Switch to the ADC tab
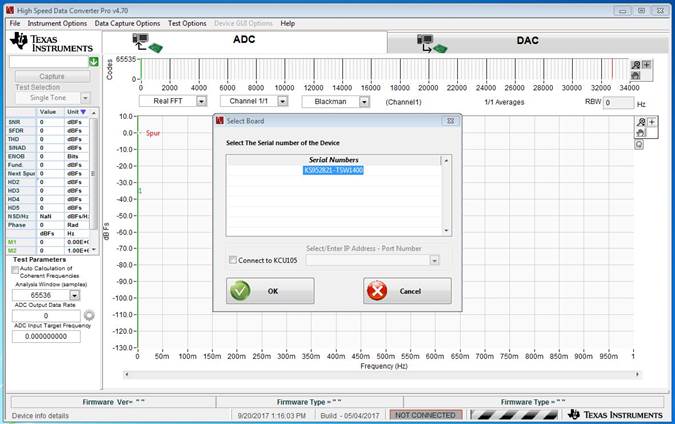 click(245, 41)
